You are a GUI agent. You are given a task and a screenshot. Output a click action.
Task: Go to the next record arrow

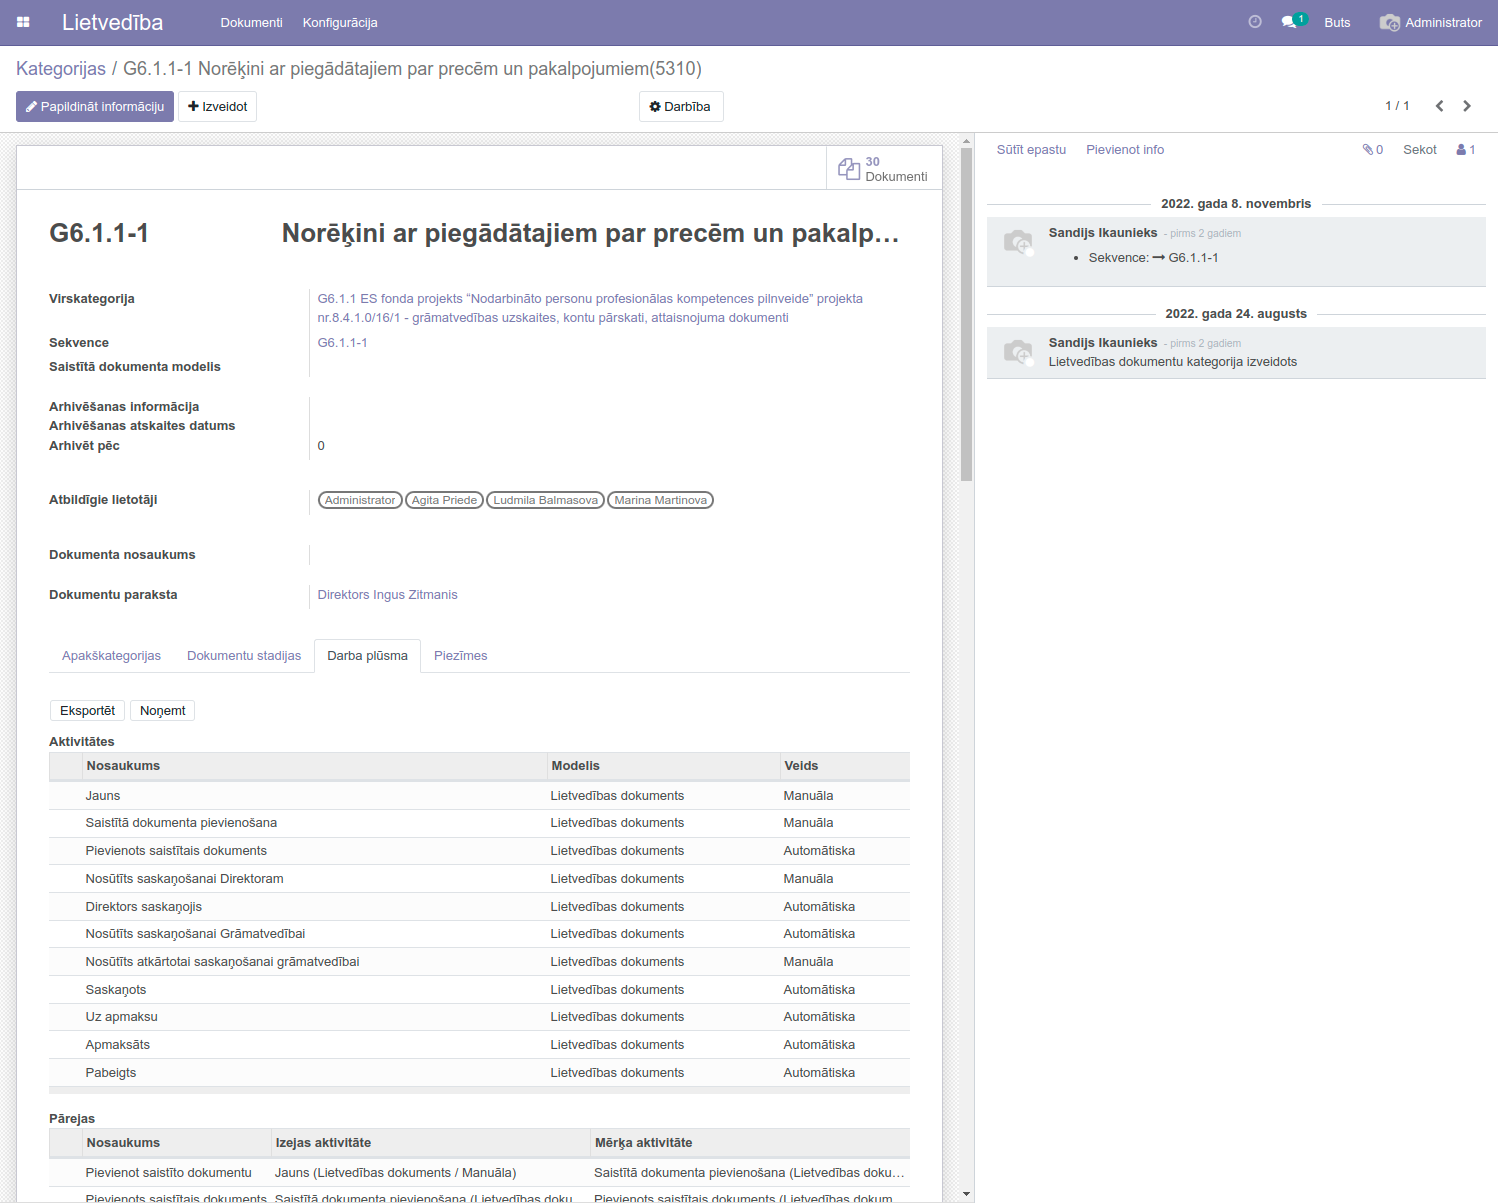(x=1467, y=106)
